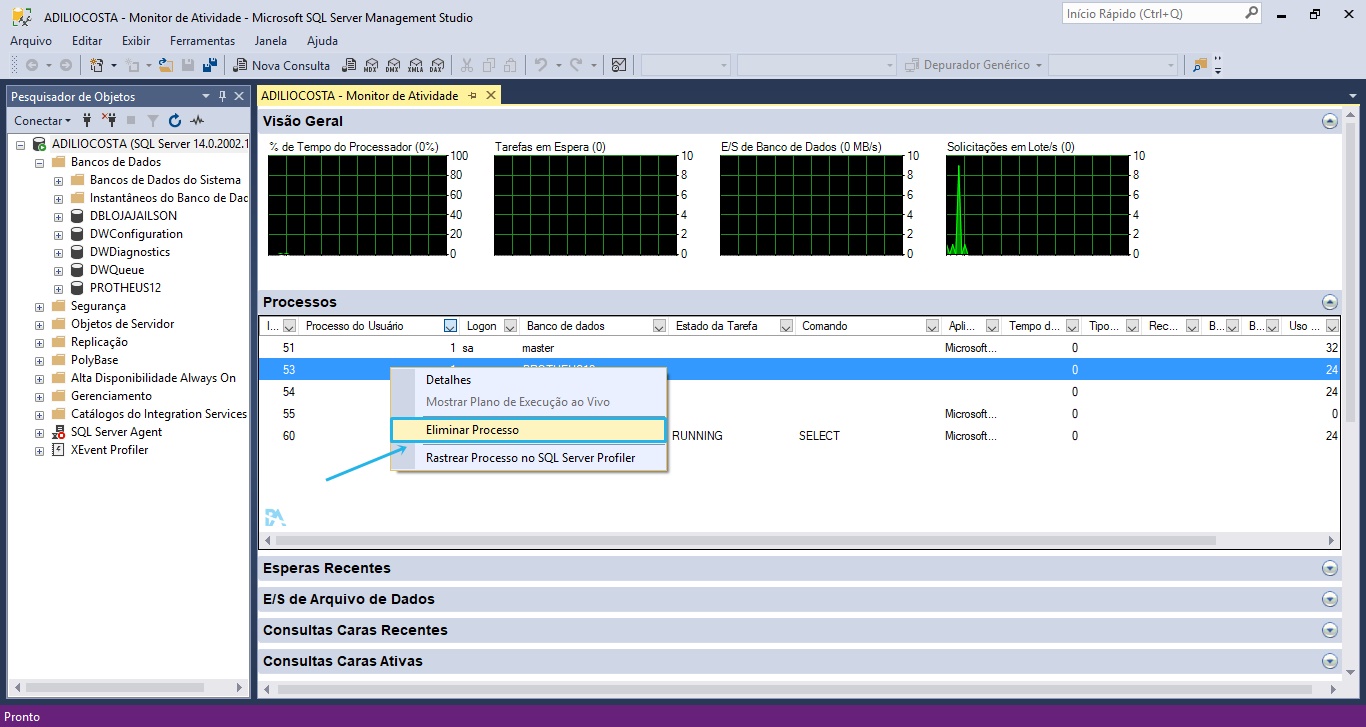Click the Processos grid horizontal scrollbar
This screenshot has width=1366, height=727.
click(745, 540)
